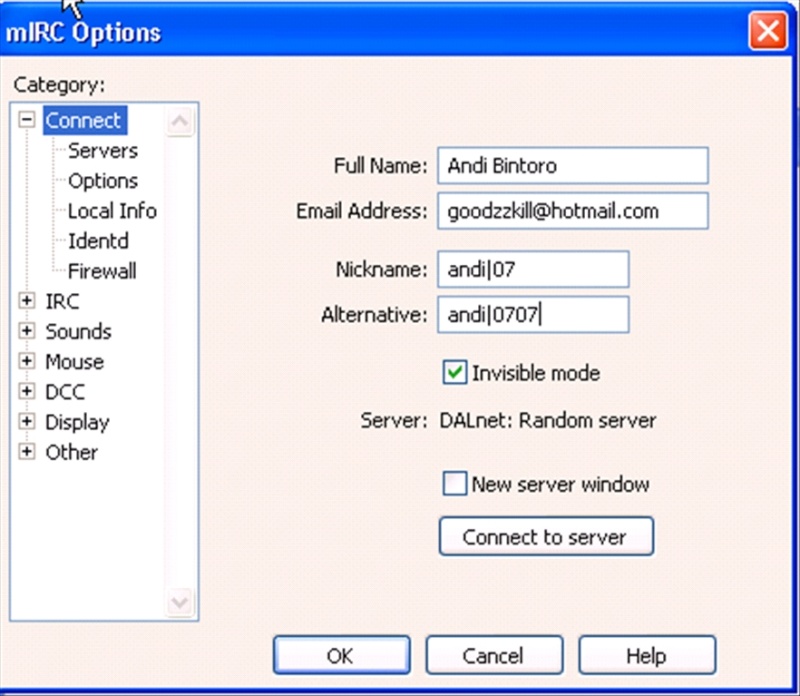Click the Email Address input field
The image size is (800, 696).
tap(572, 210)
